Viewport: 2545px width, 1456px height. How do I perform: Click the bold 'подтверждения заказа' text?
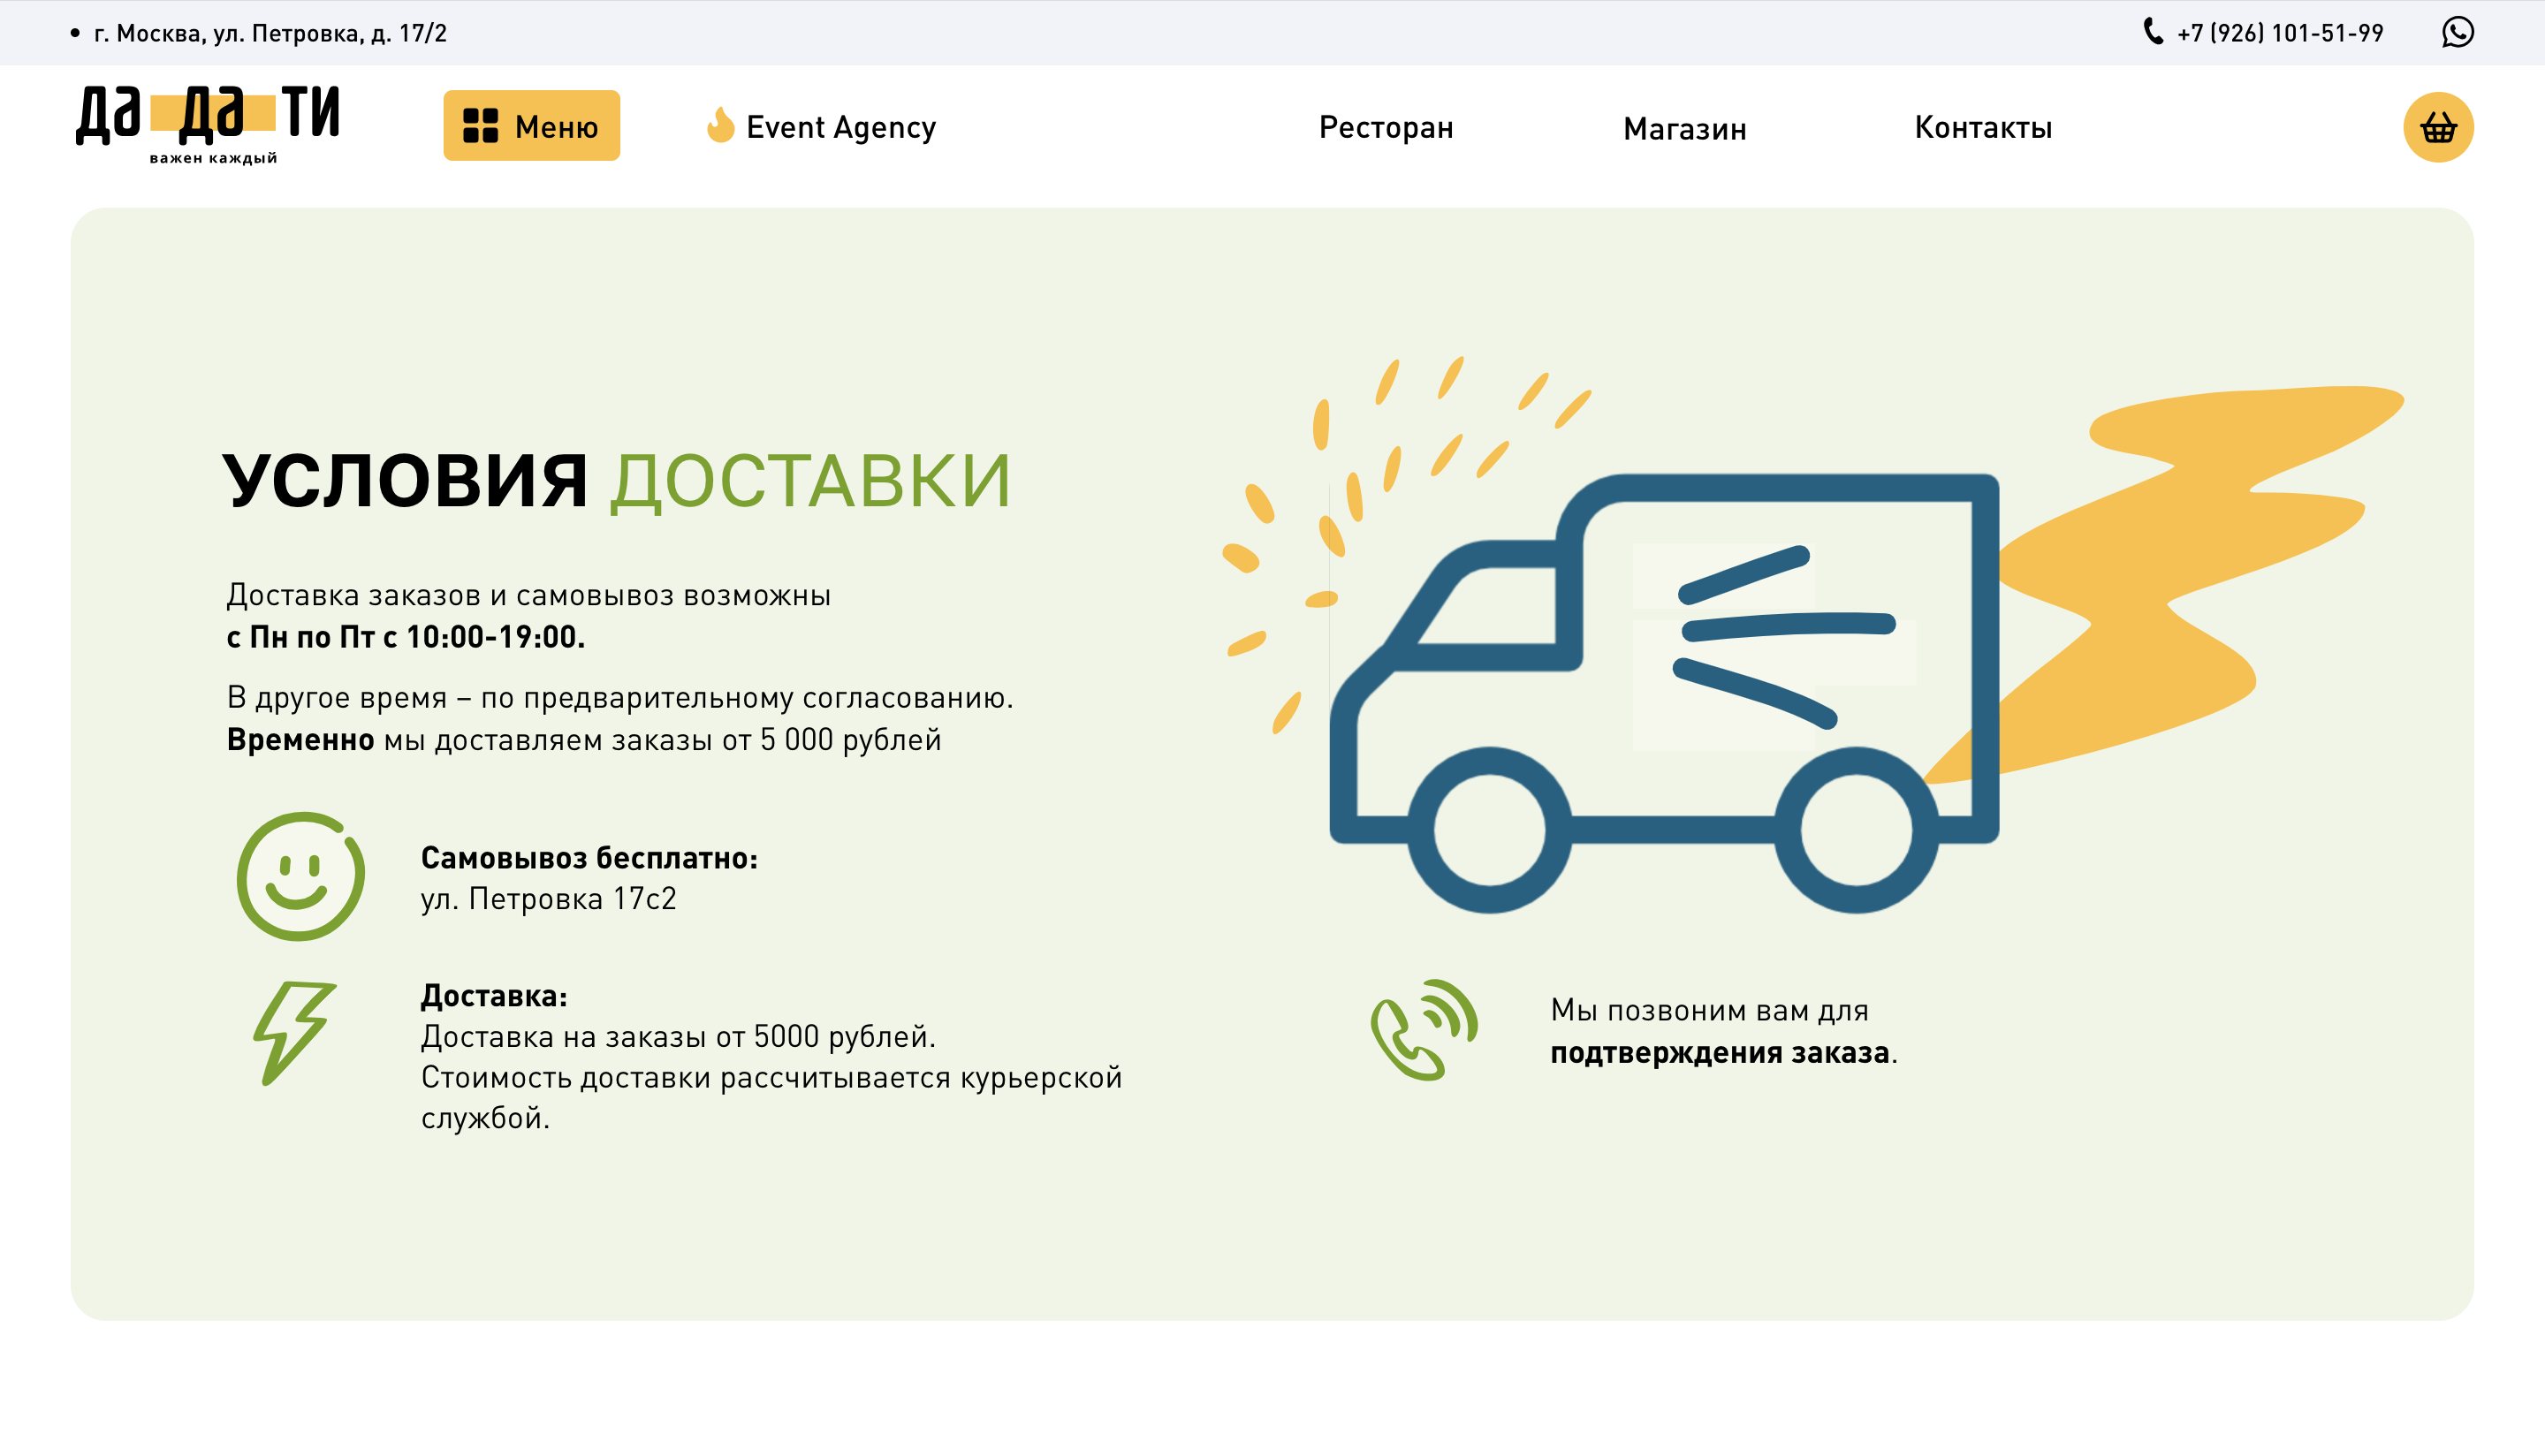[1719, 1052]
